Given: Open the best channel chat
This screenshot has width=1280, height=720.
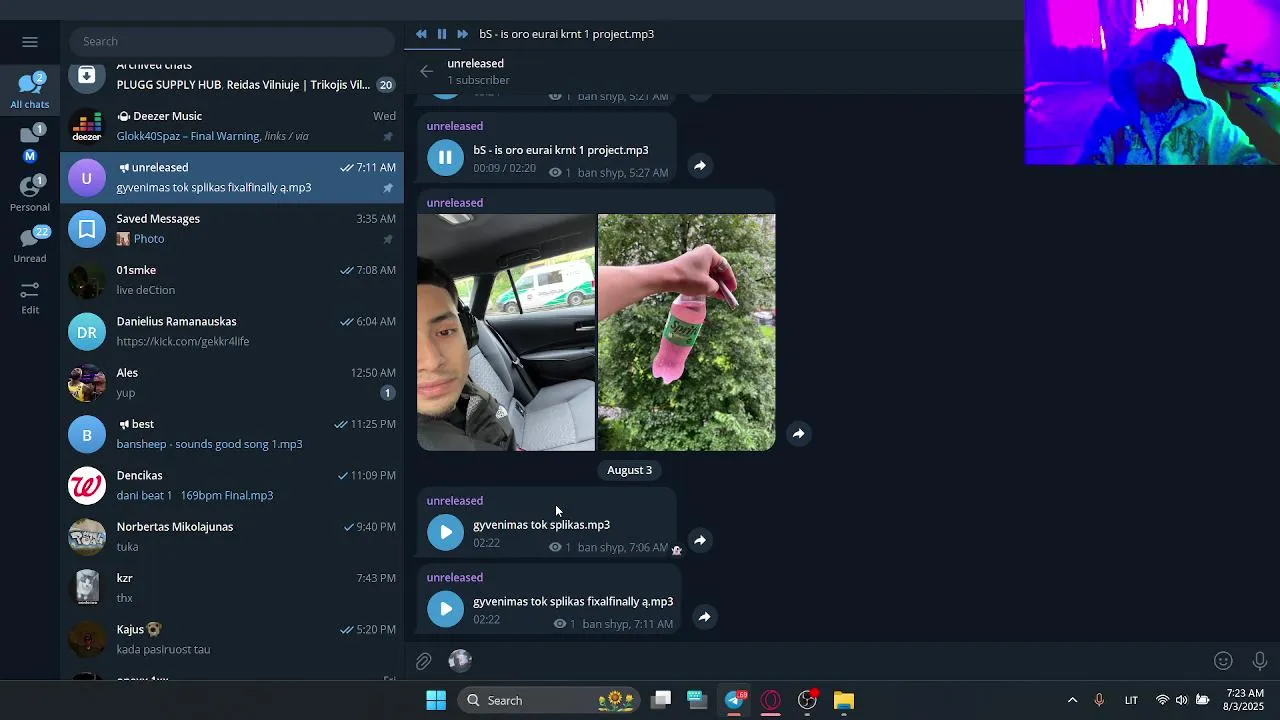Looking at the screenshot, I should [232, 434].
